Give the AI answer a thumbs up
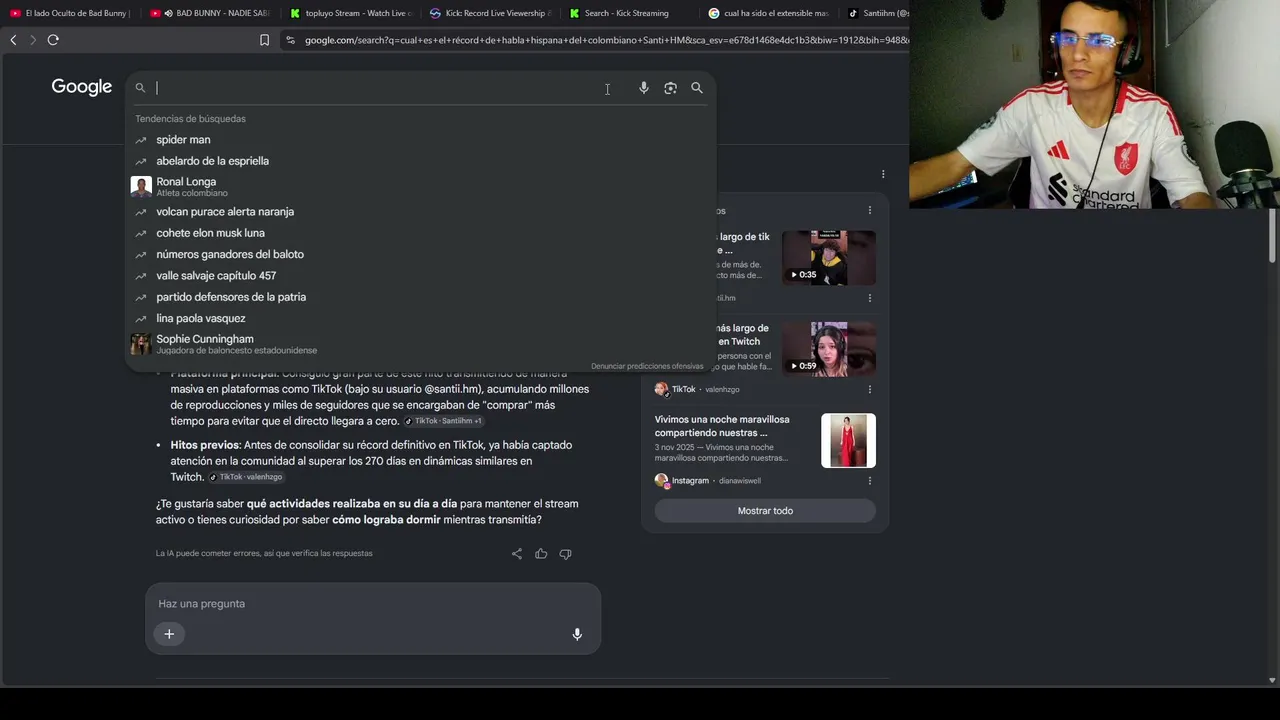The width and height of the screenshot is (1280, 720). tap(541, 554)
